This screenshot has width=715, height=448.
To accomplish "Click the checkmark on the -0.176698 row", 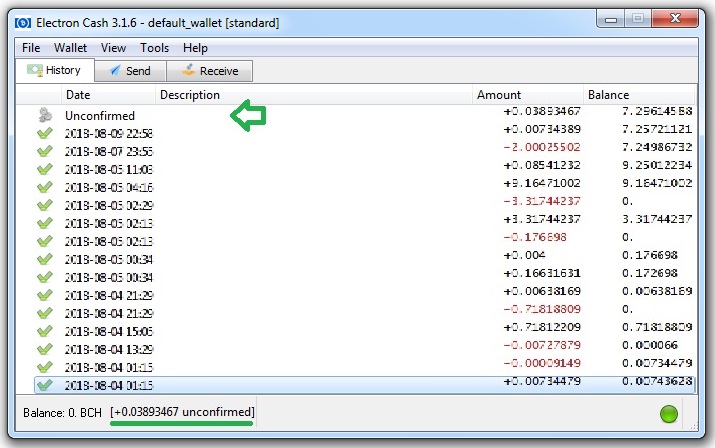I will tap(45, 241).
